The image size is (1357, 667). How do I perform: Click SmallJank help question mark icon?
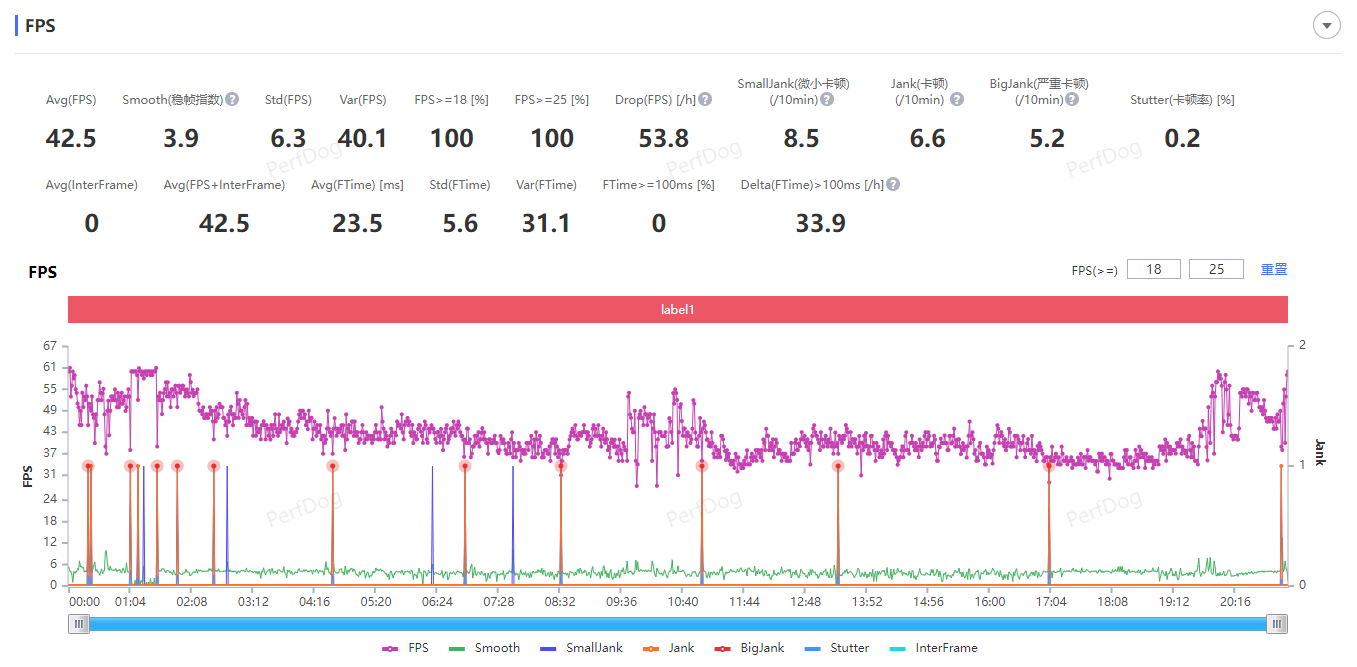click(827, 100)
